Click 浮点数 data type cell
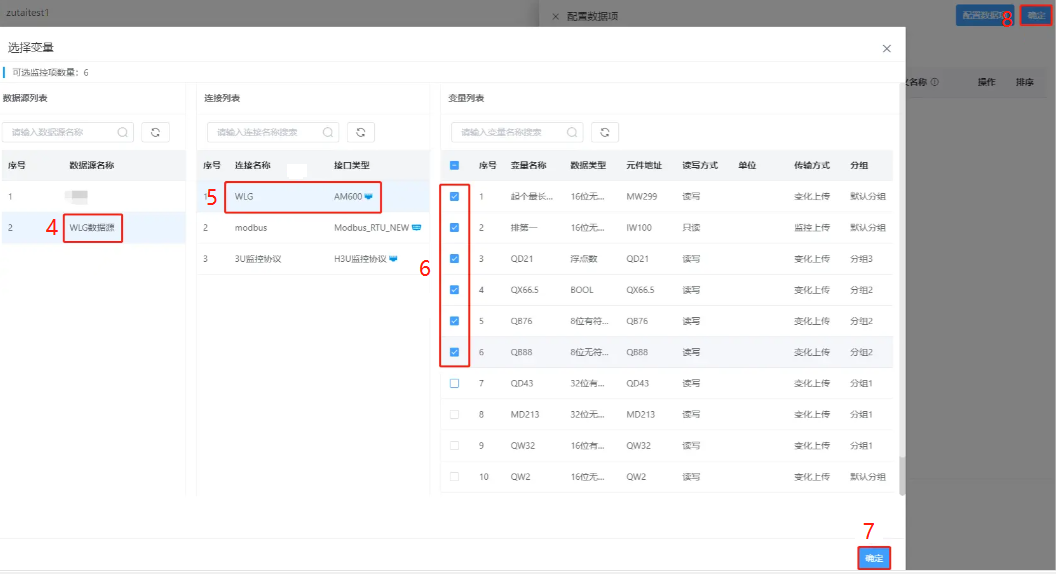The height and width of the screenshot is (574, 1056). pos(584,259)
